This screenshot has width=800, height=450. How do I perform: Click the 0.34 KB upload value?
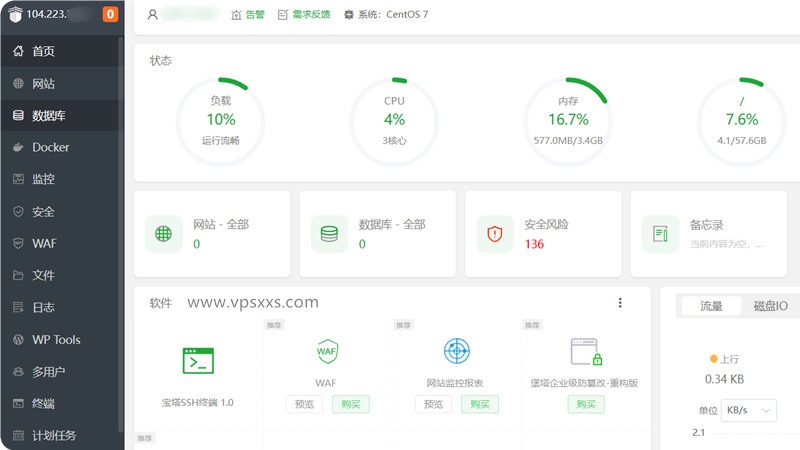pyautogui.click(x=724, y=379)
